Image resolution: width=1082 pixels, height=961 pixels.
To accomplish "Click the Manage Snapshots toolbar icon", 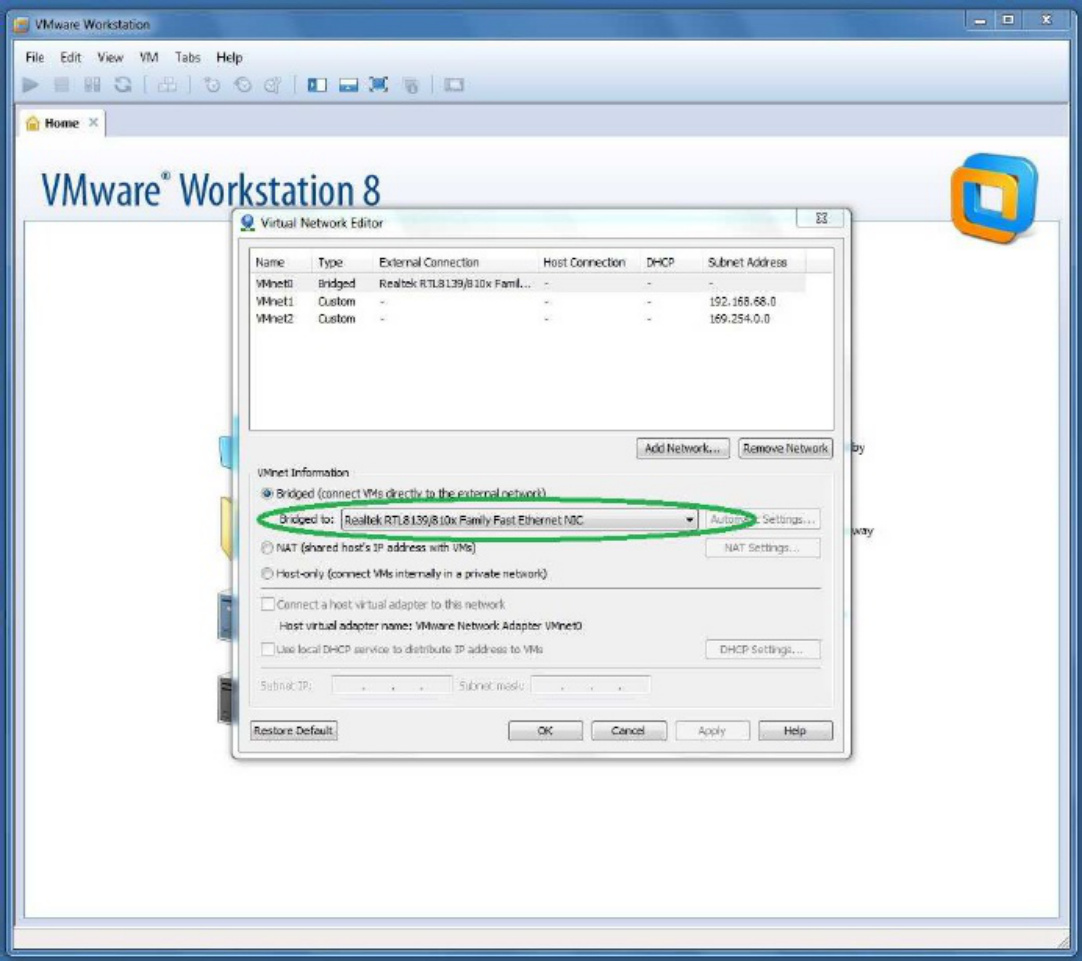I will click(273, 85).
